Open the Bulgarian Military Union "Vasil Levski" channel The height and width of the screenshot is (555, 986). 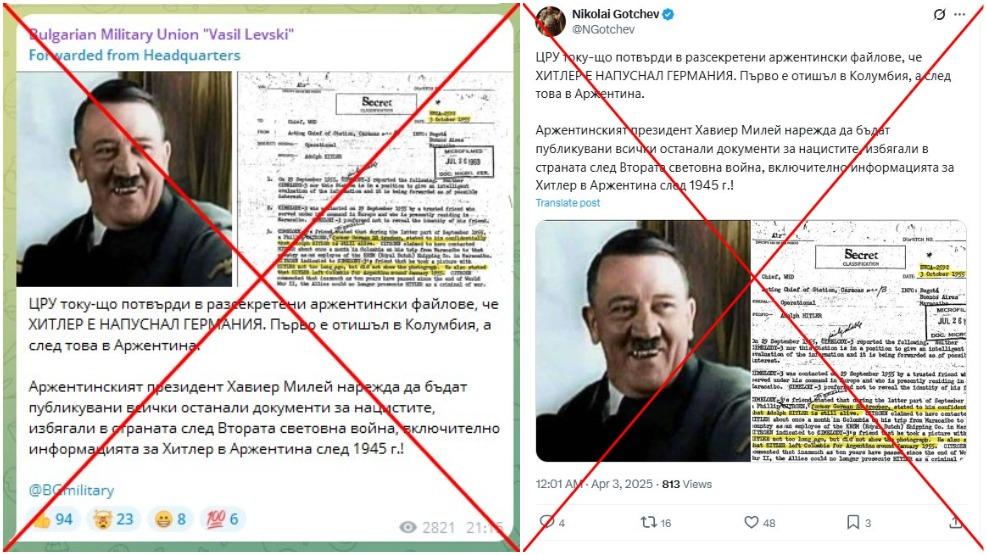(x=161, y=34)
